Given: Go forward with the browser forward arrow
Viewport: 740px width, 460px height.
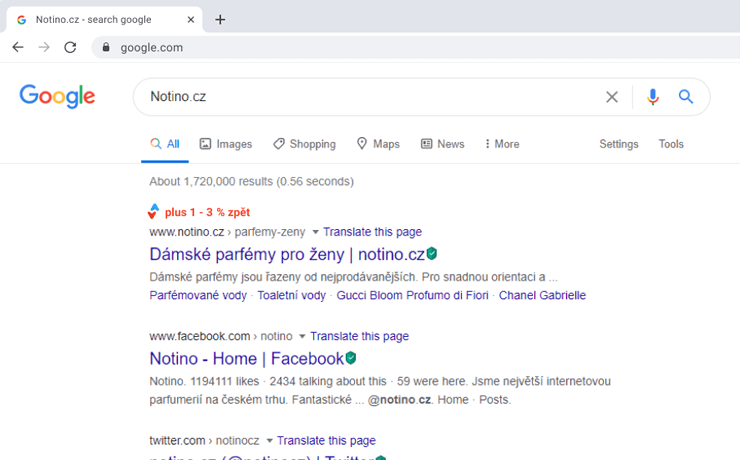Looking at the screenshot, I should coord(44,47).
